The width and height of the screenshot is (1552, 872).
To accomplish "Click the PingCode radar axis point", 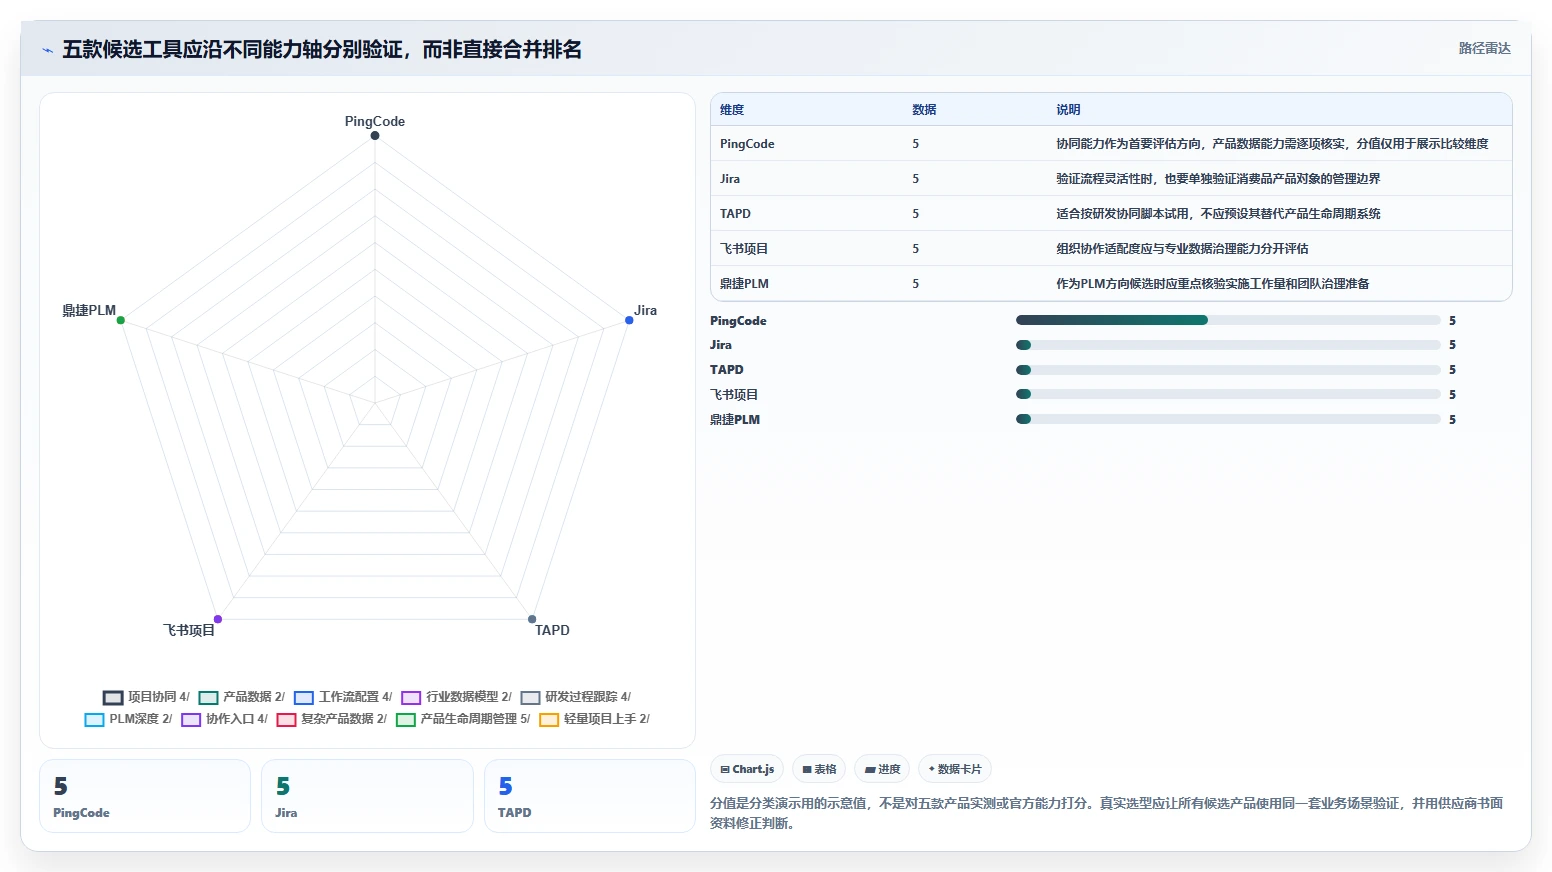I will click(375, 136).
